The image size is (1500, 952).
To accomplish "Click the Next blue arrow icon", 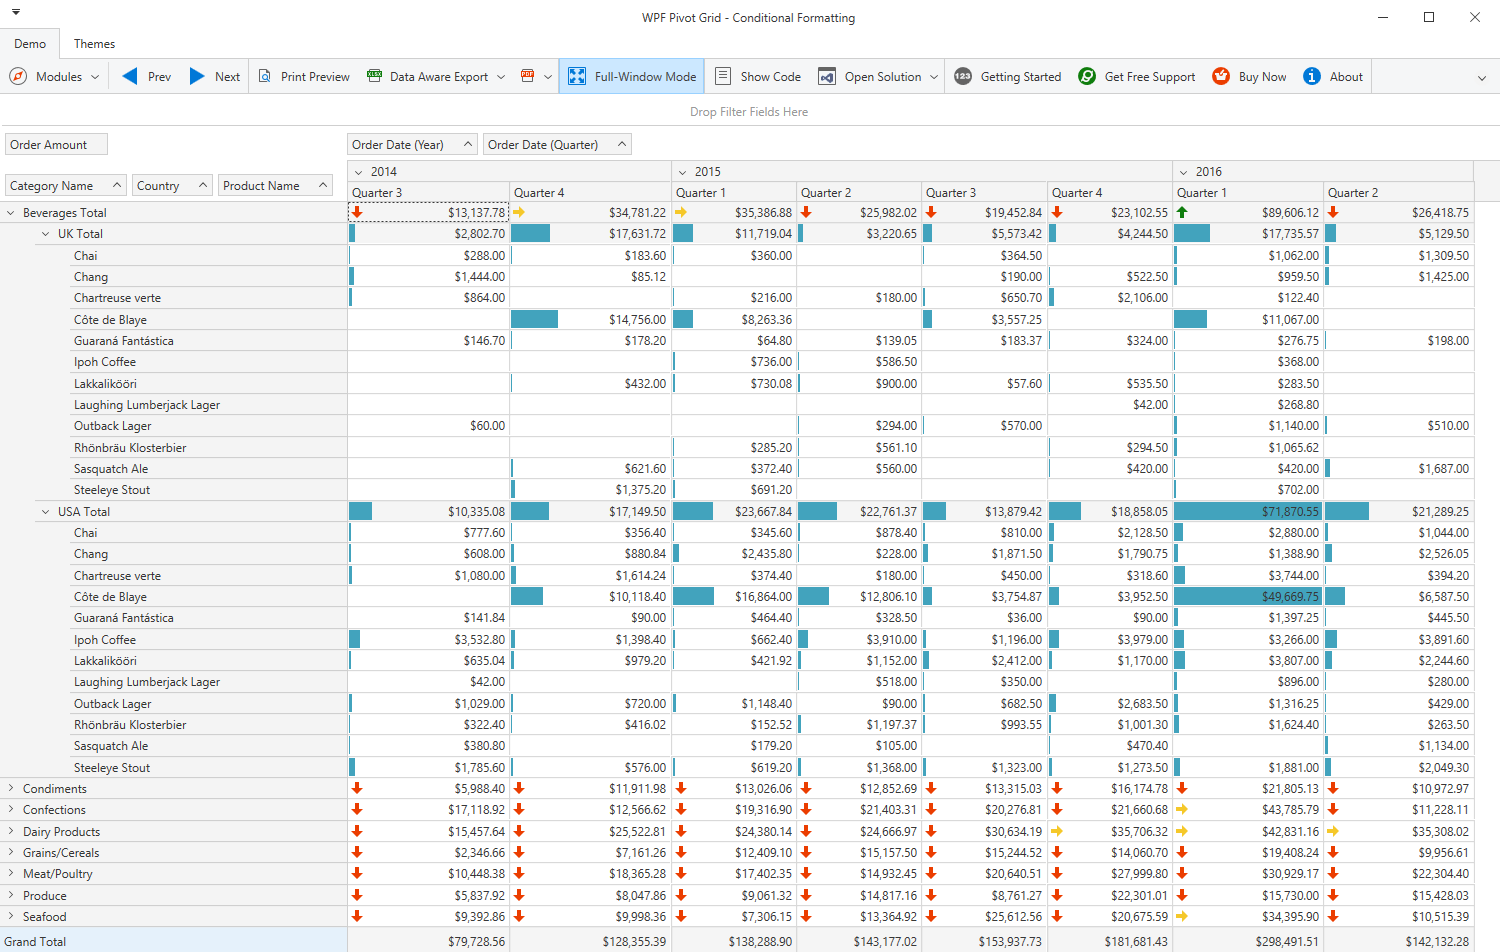I will point(197,77).
